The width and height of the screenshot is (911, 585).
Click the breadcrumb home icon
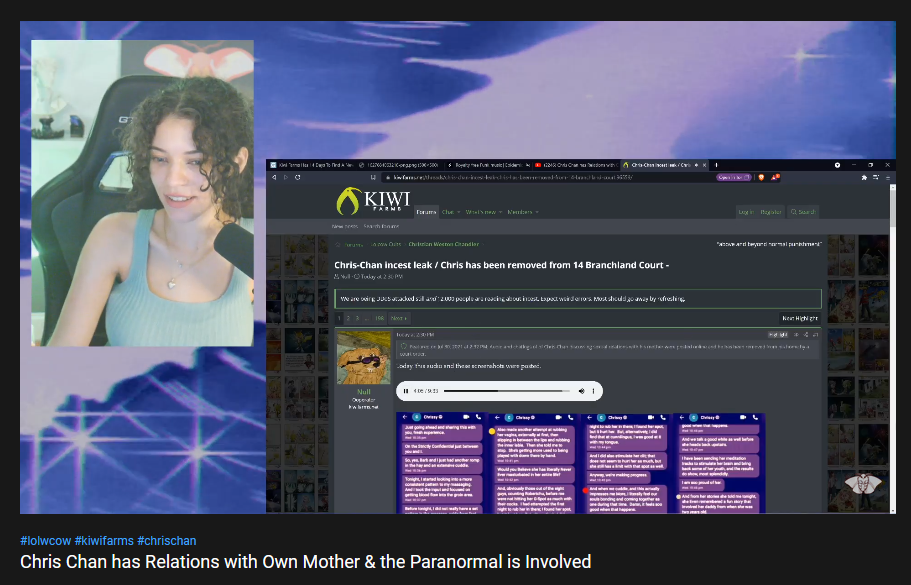click(x=338, y=245)
